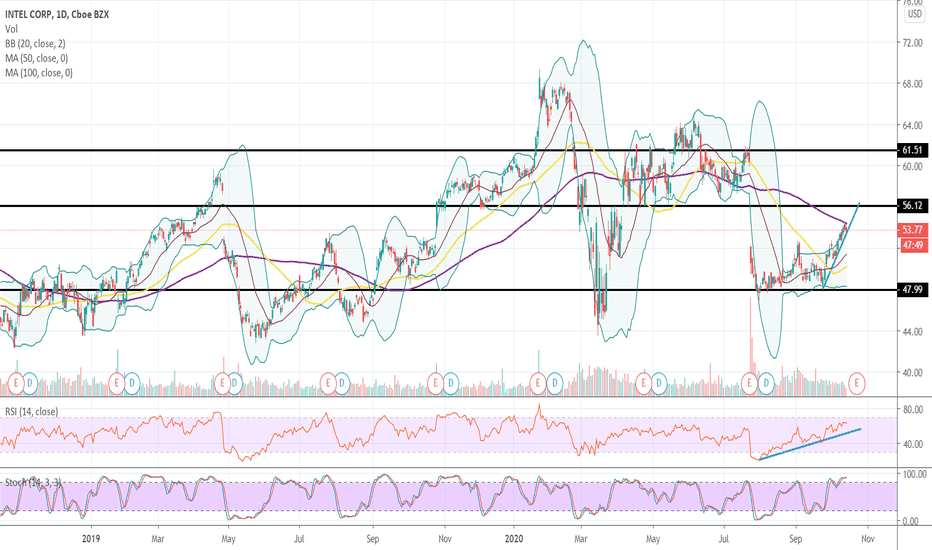Click the 47.99 horizontal line price label

(912, 290)
